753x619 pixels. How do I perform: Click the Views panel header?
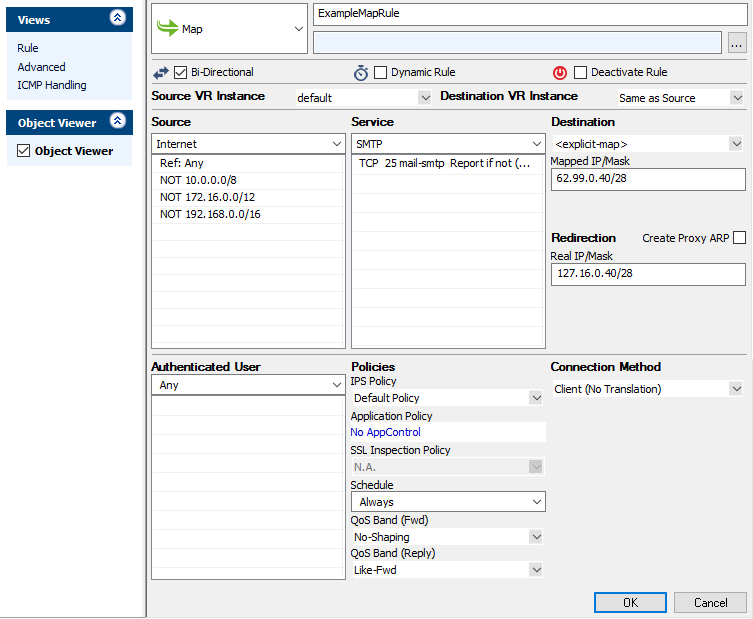point(69,20)
